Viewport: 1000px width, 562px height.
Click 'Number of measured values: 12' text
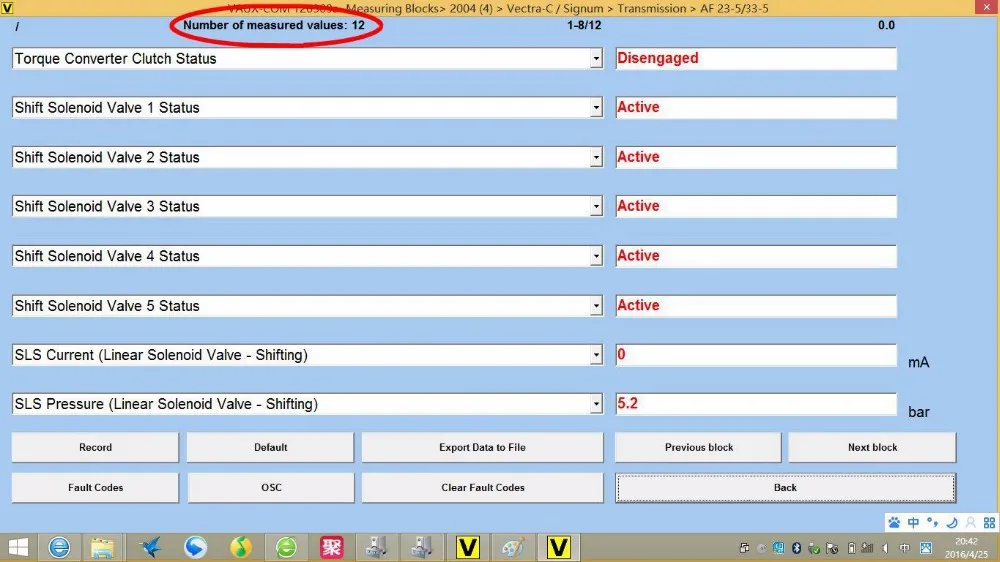pos(274,26)
